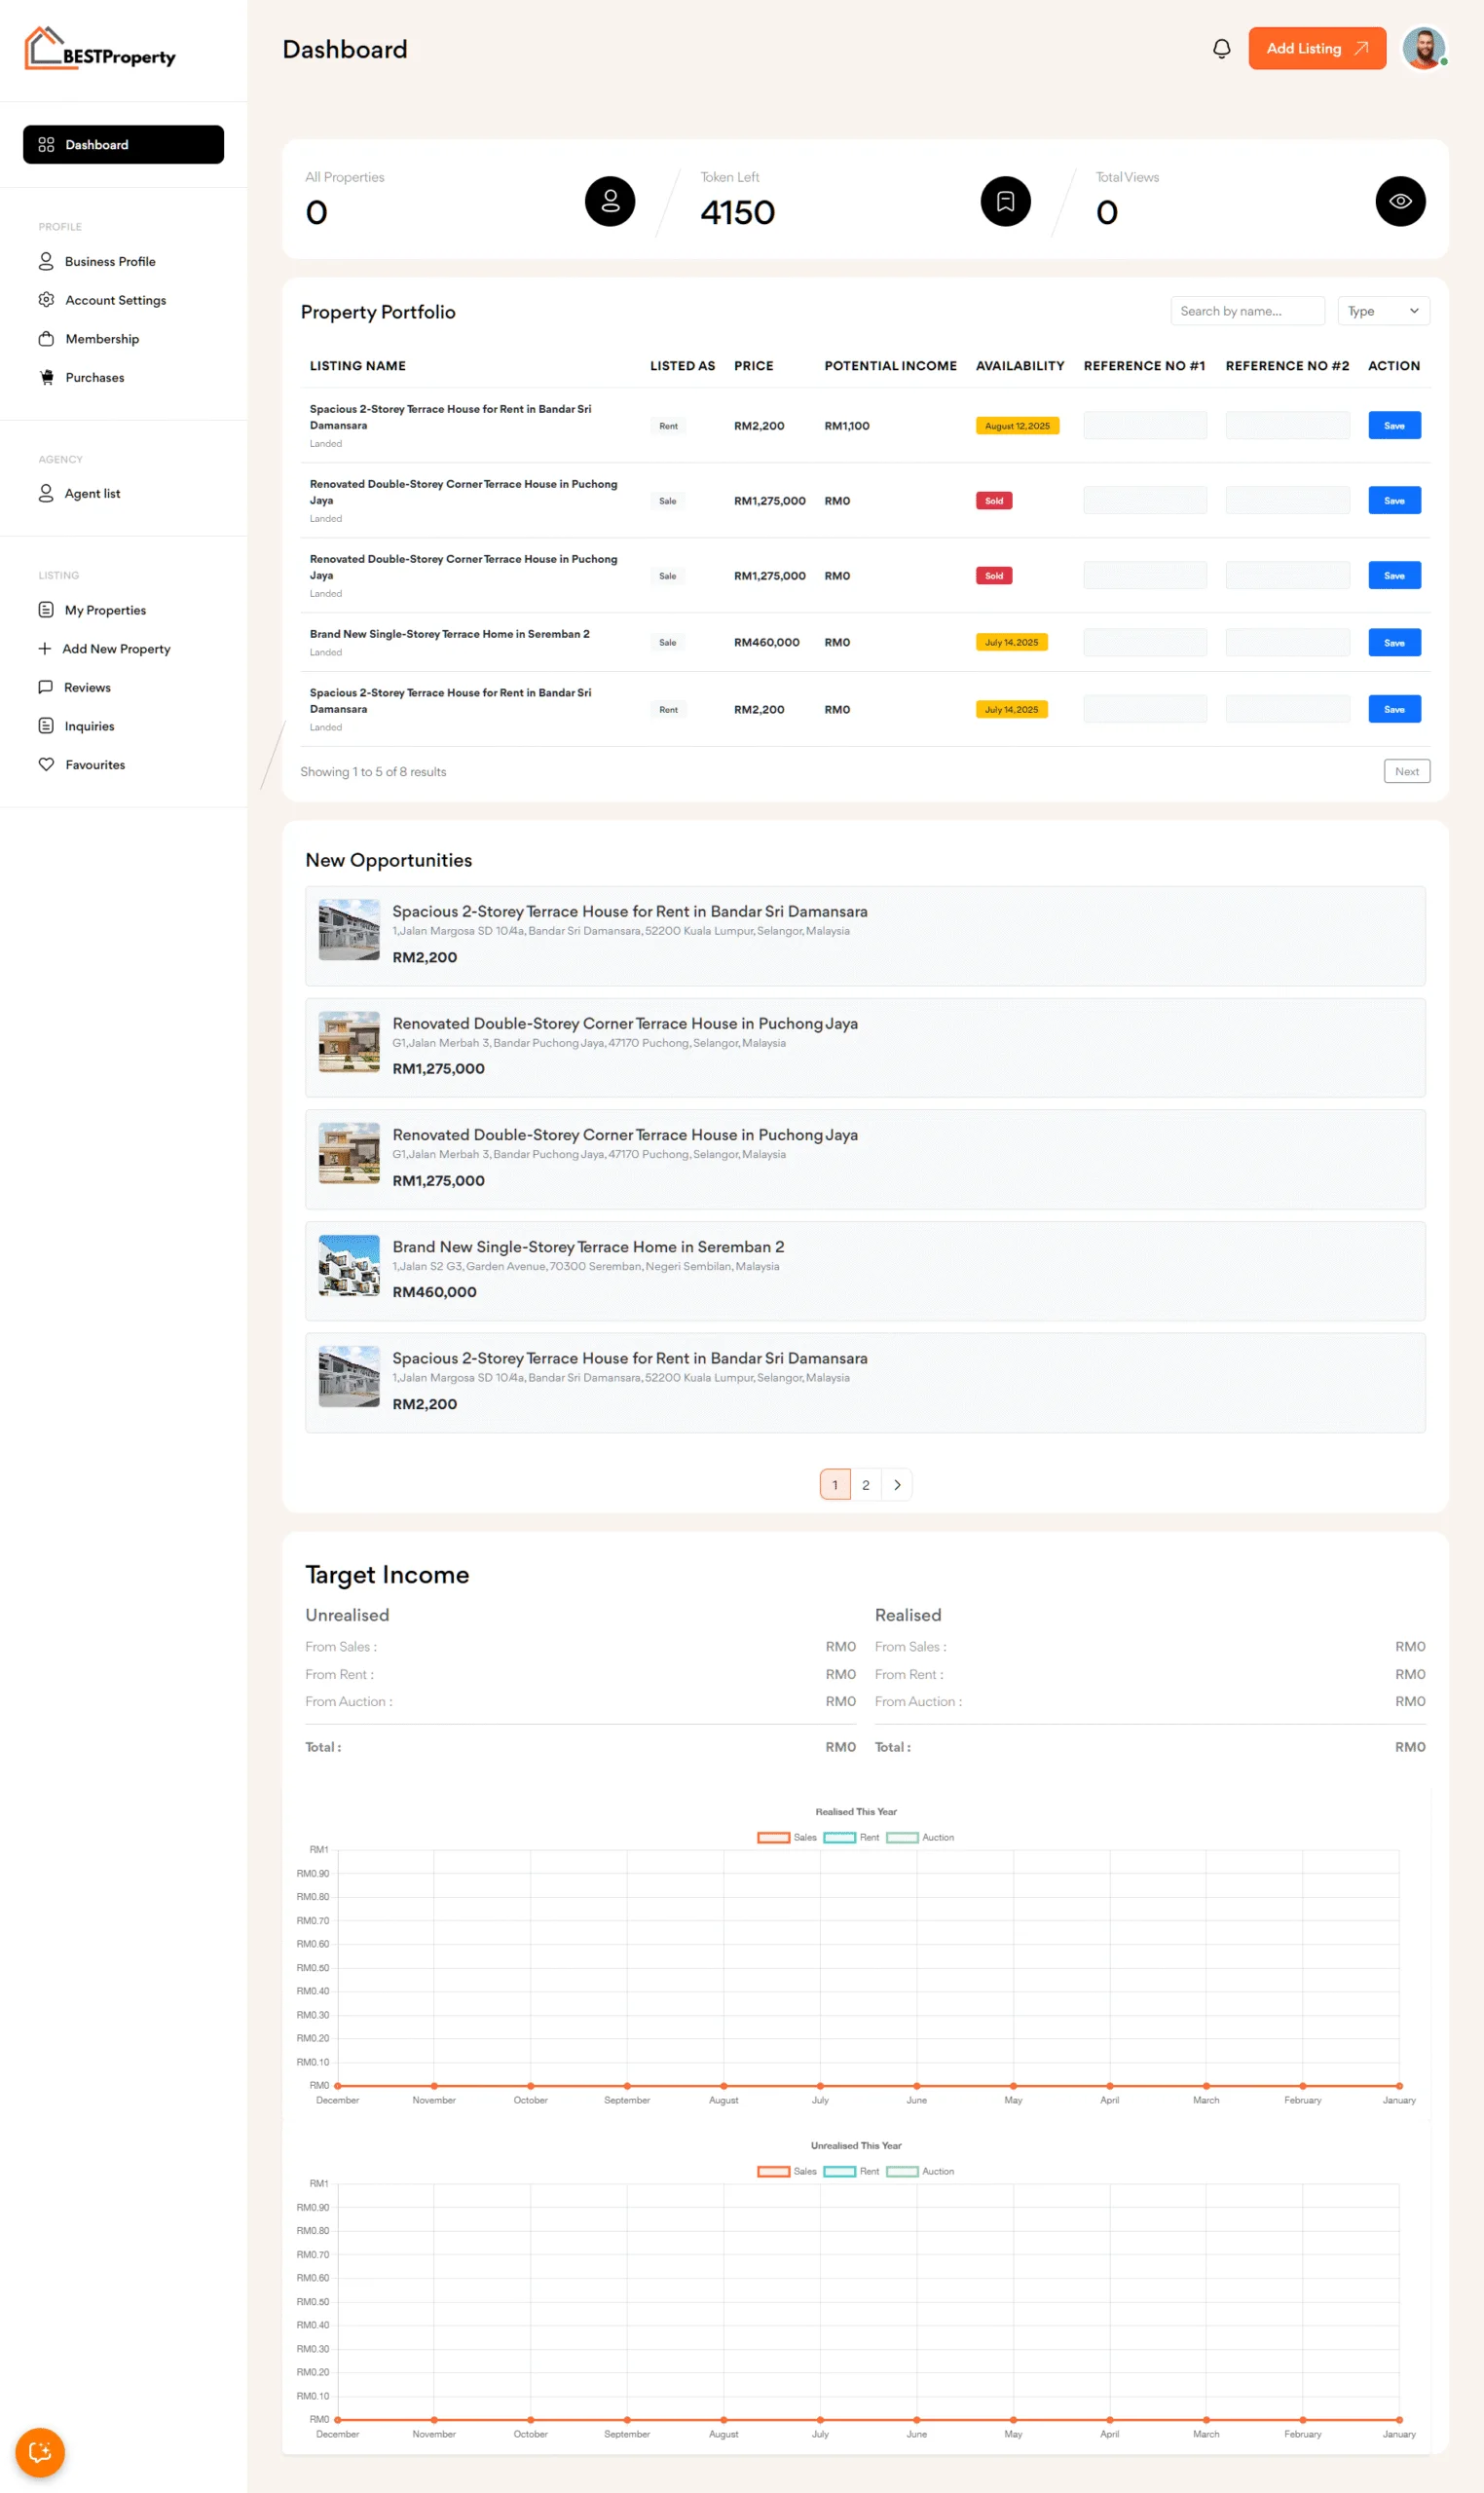
Task: Open the orange chat support bubble
Action: pos(40,2452)
